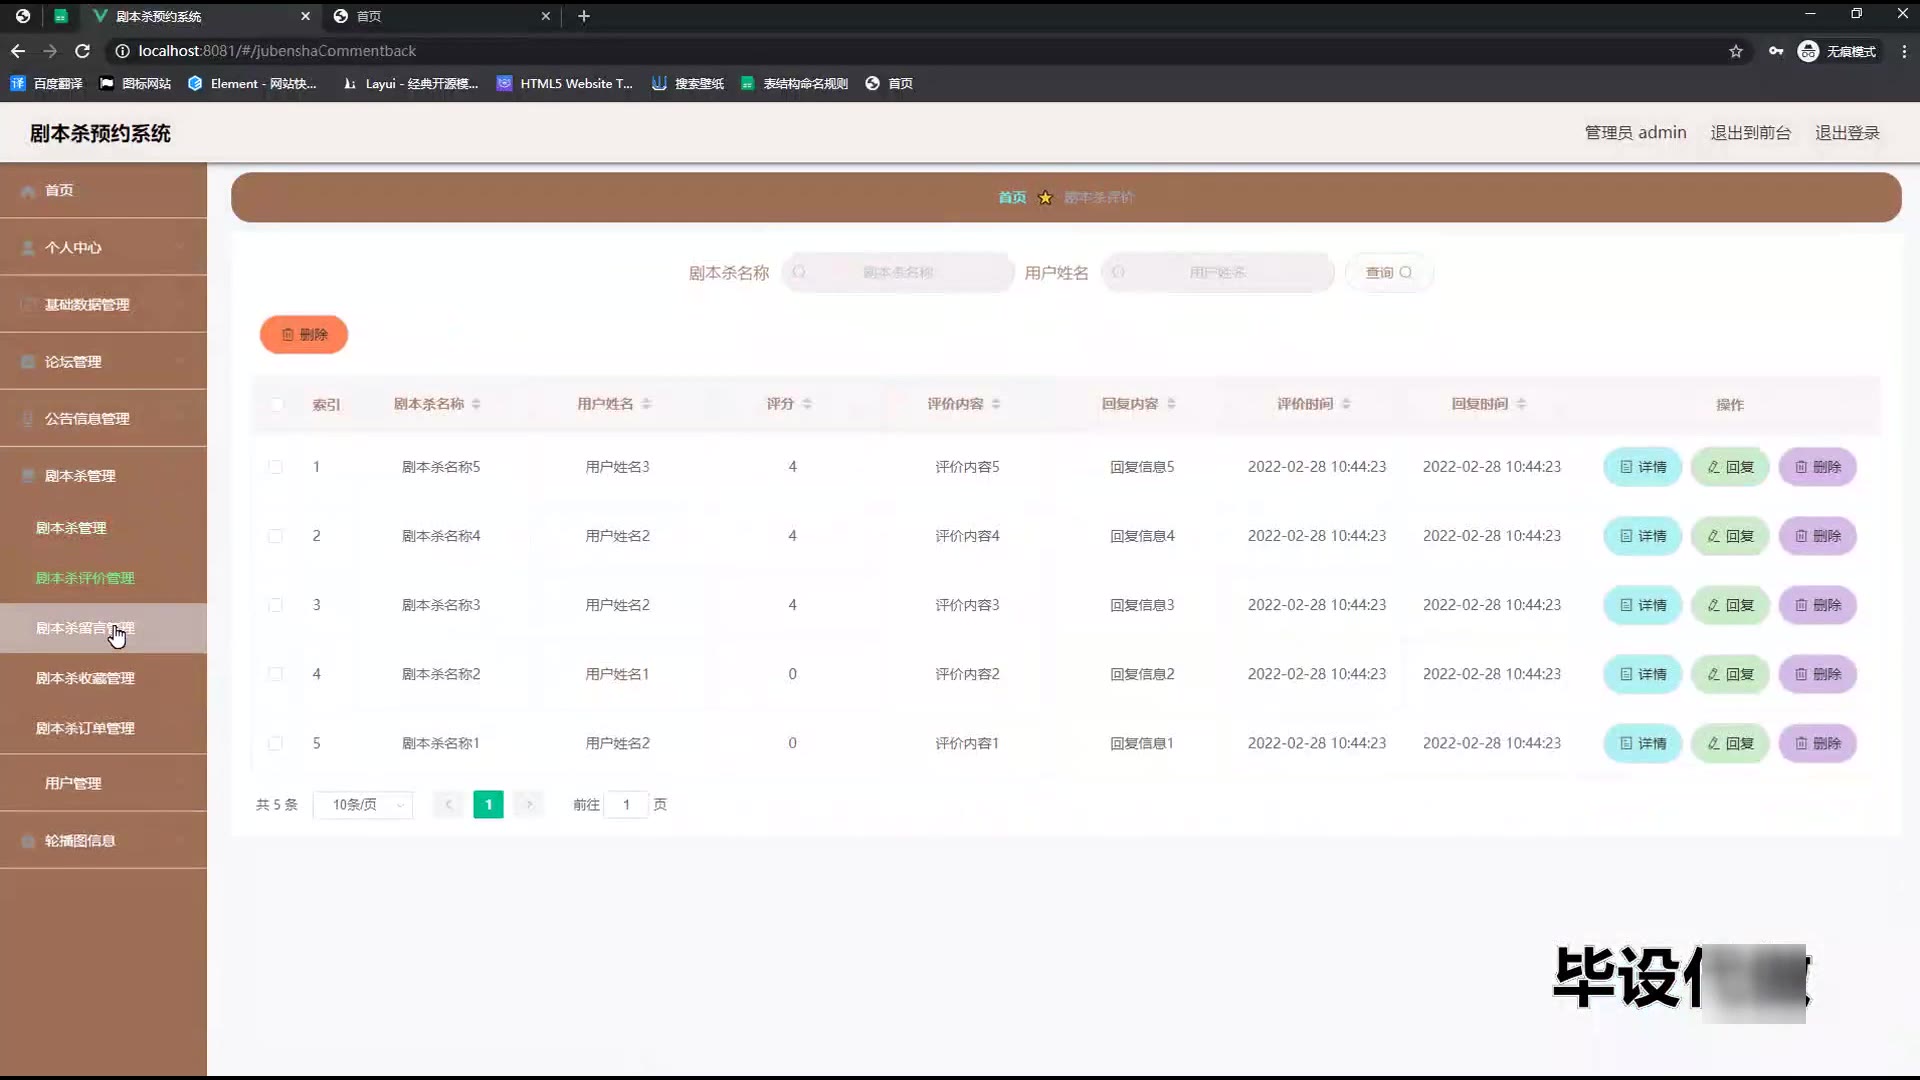
Task: Click sort arrows on 剧本杀名称 column
Action: (x=476, y=404)
